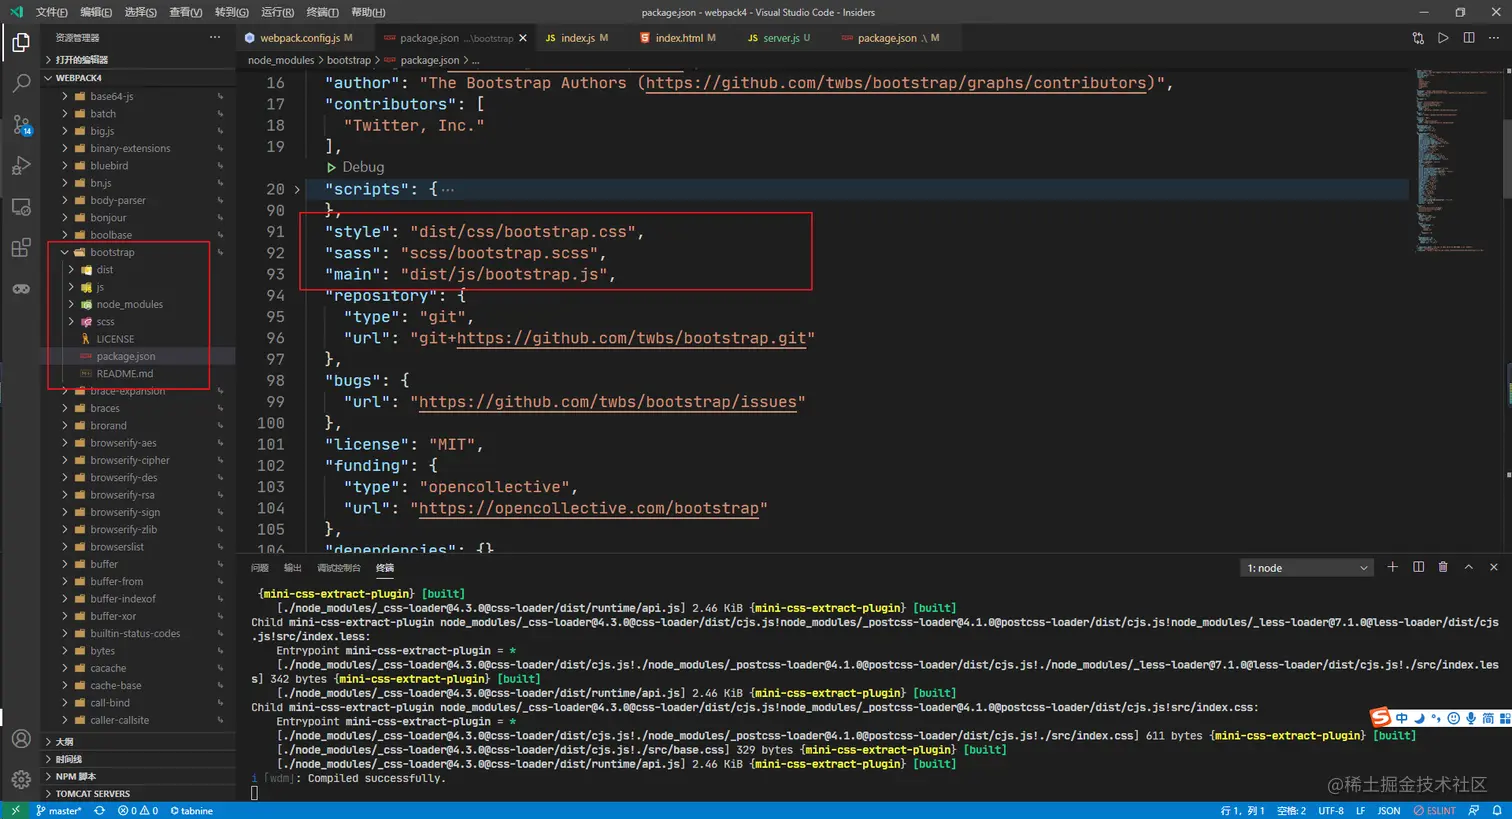Open explorer panel more actions ellipsis
The image size is (1512, 819).
point(215,38)
